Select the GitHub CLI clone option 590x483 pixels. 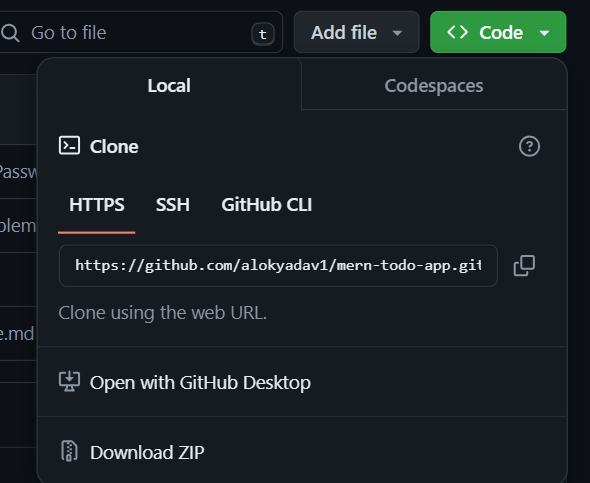pos(266,205)
